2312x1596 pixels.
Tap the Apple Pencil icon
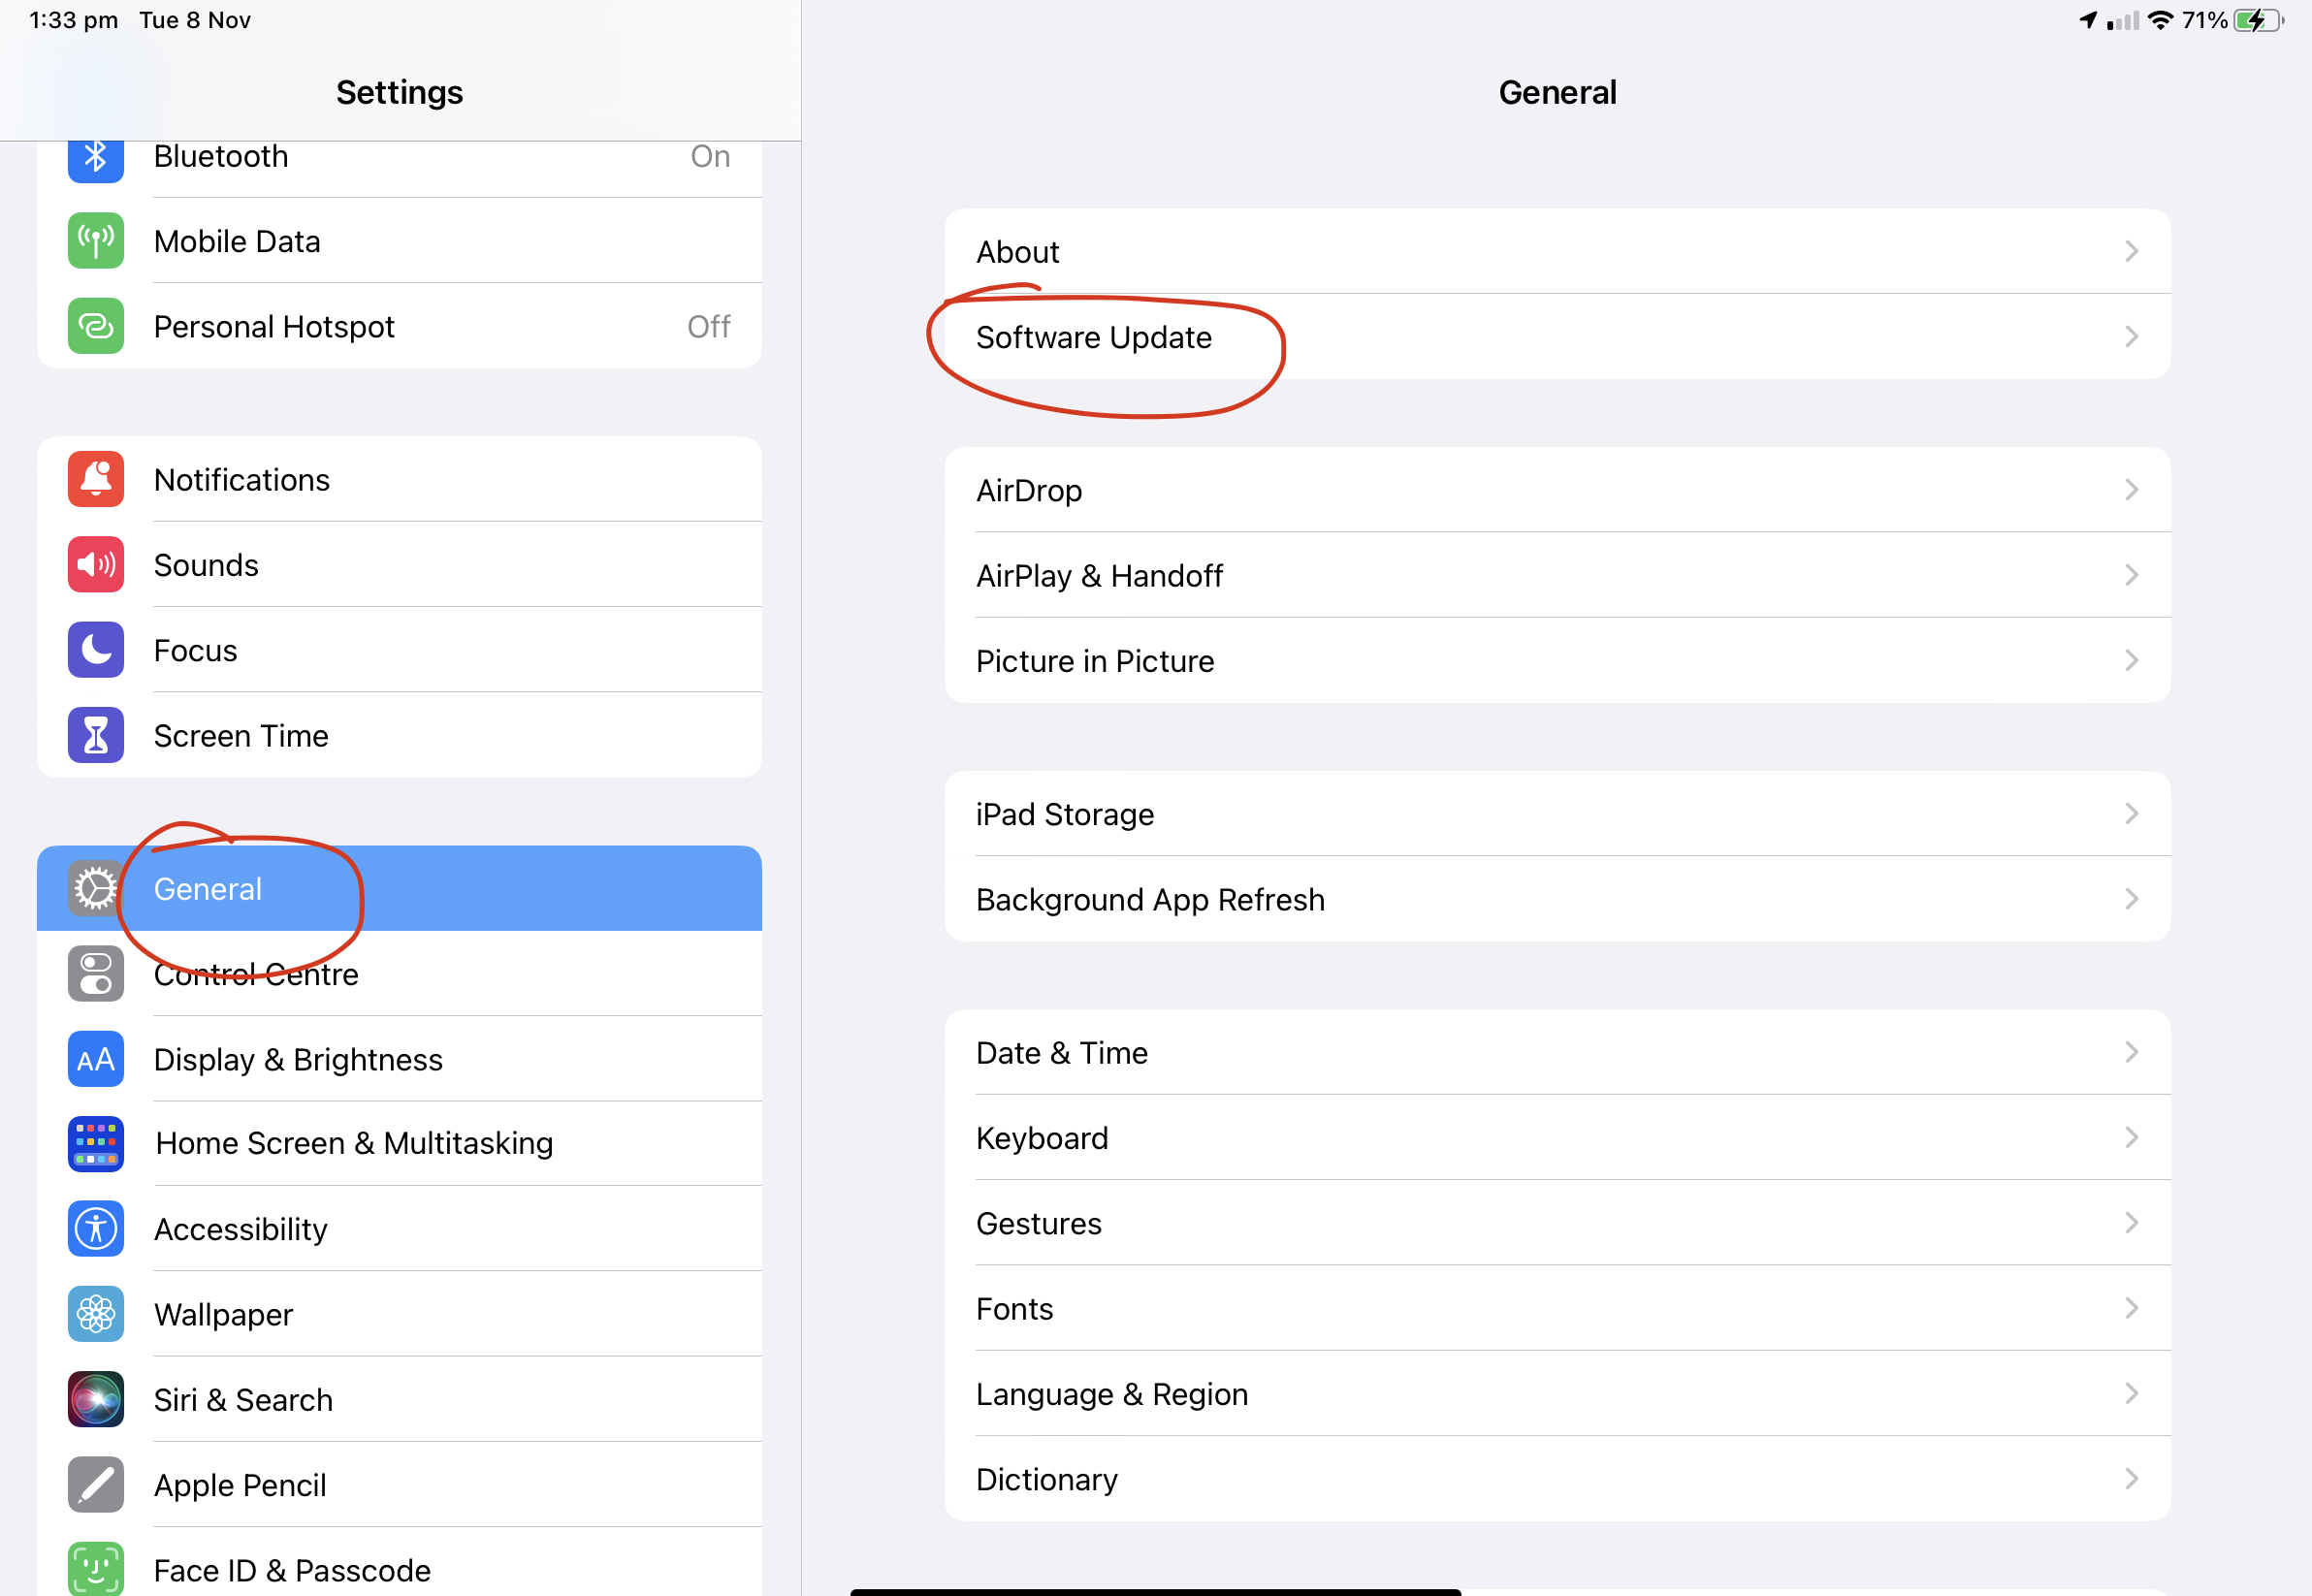click(95, 1485)
